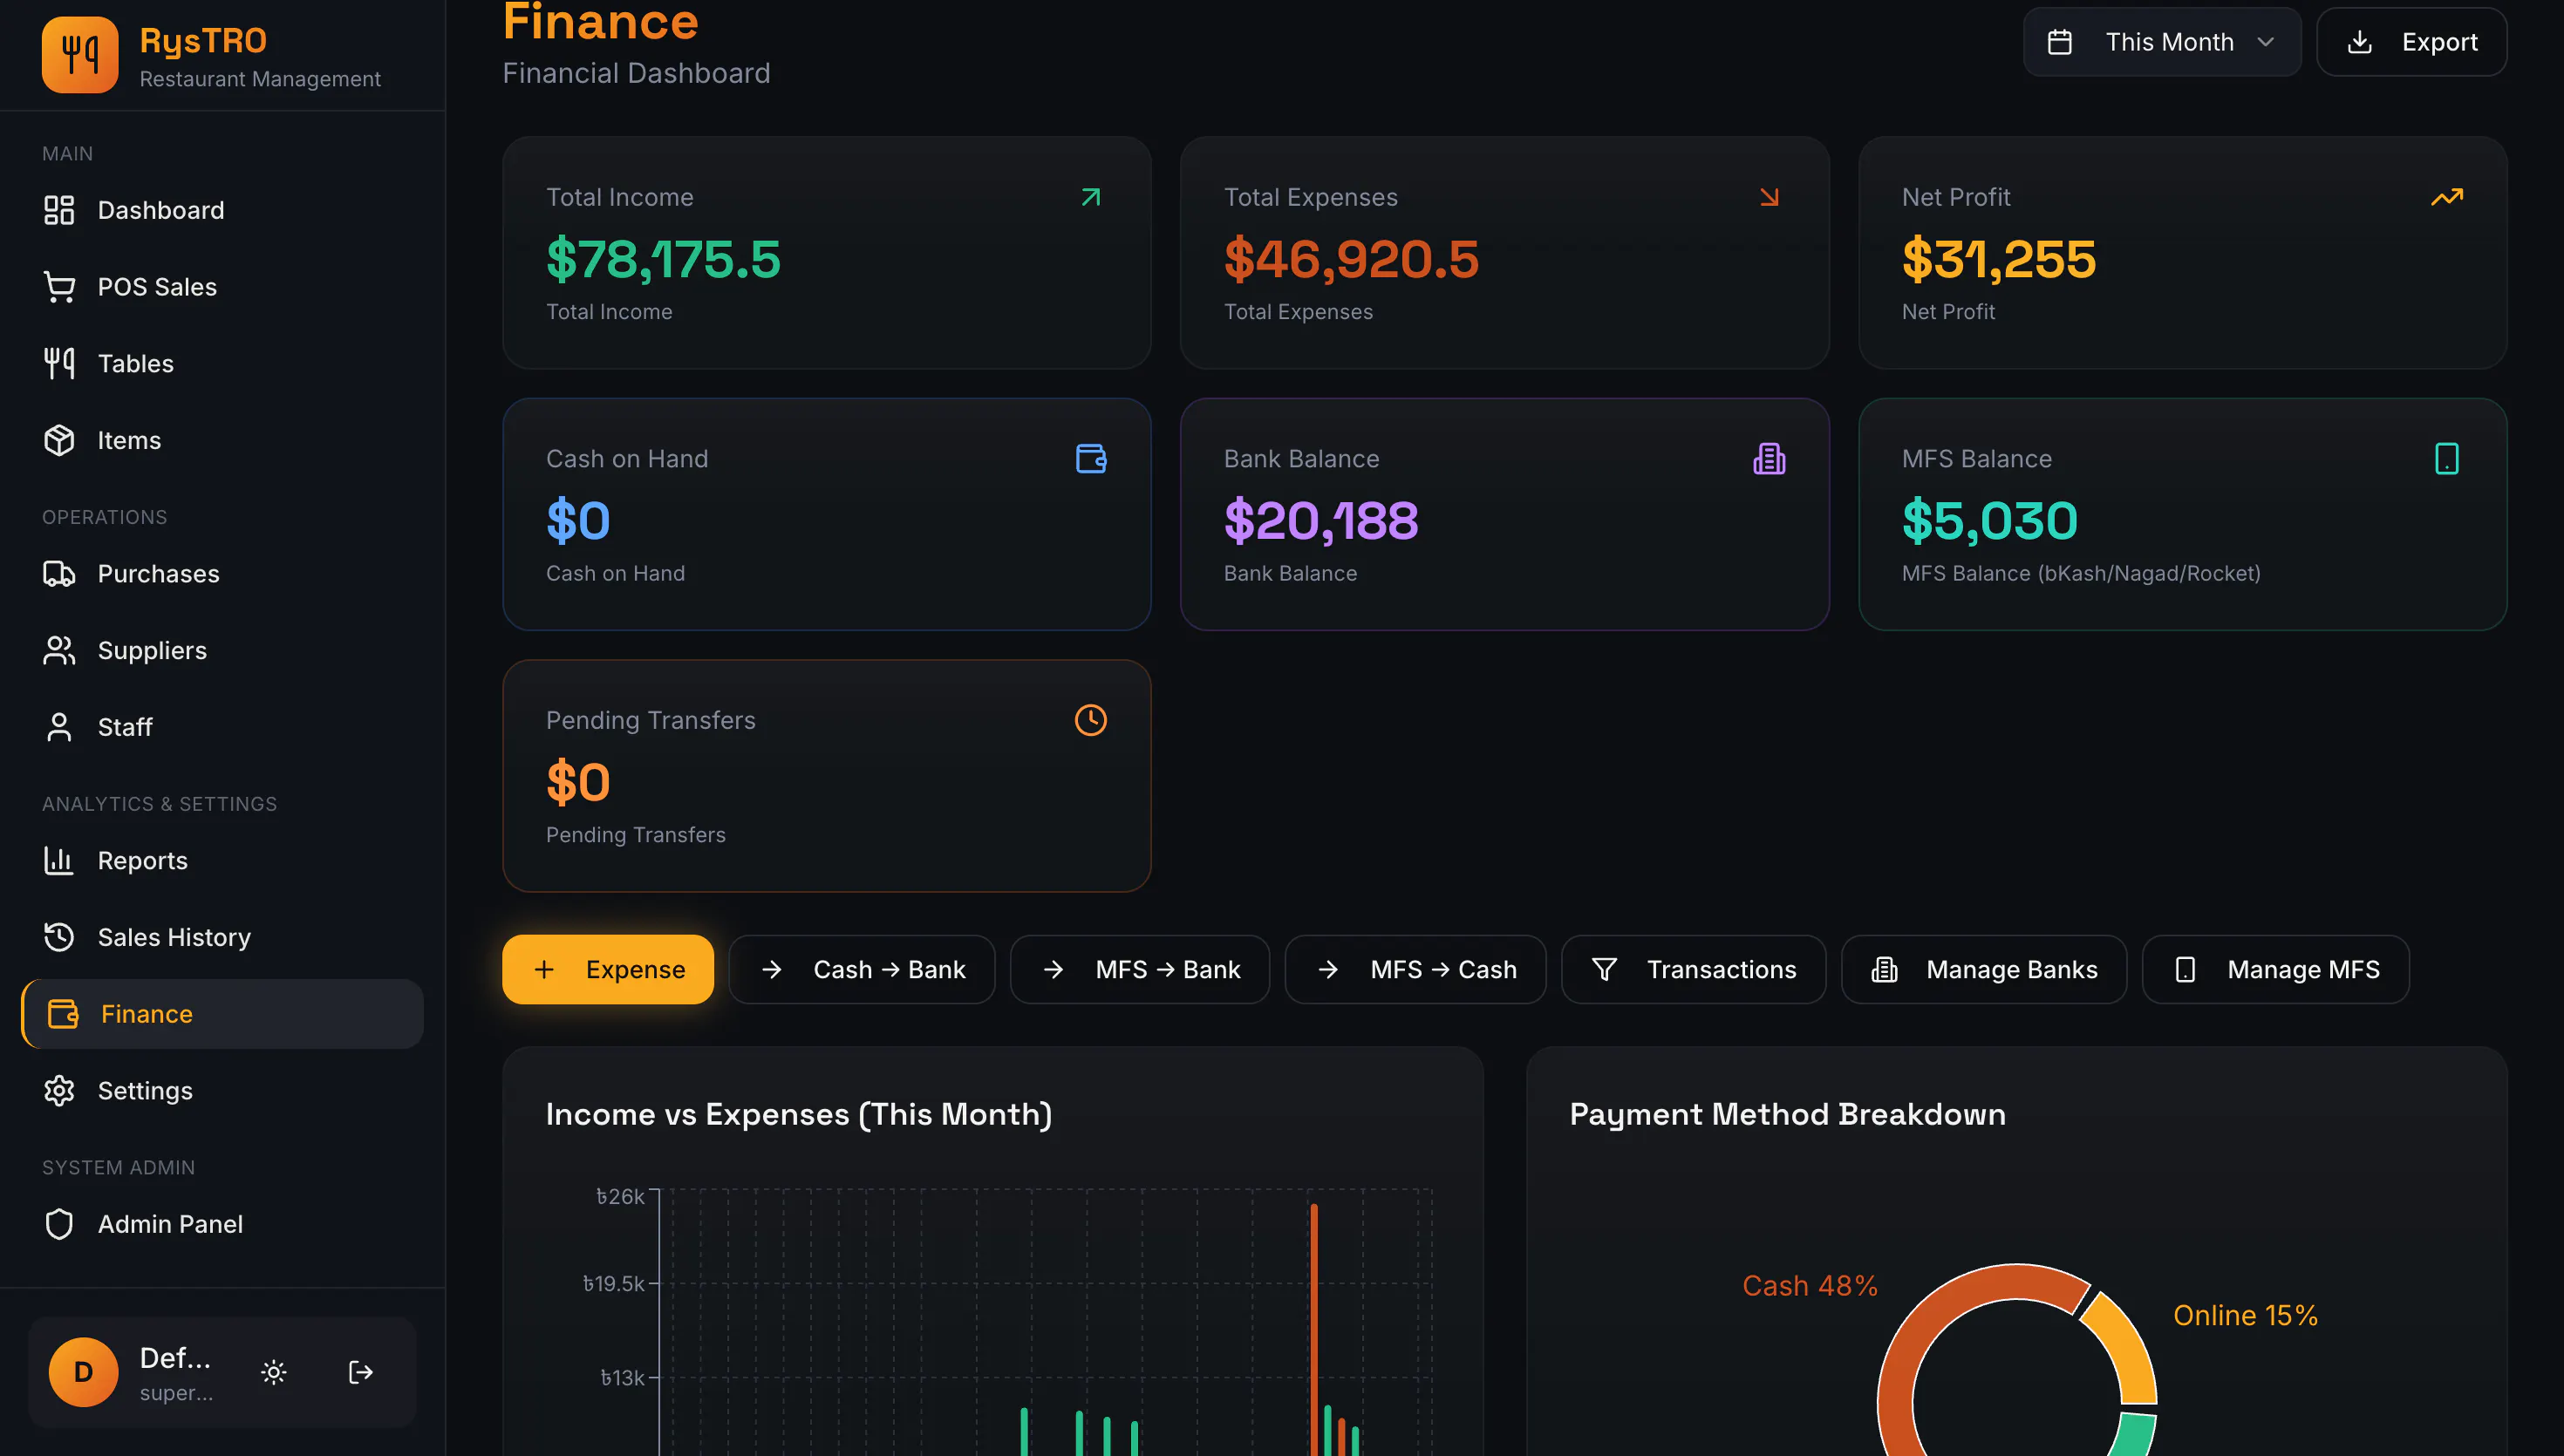This screenshot has width=2564, height=1456.
Task: Open the Dashboard page from the sidebar
Action: coord(222,210)
